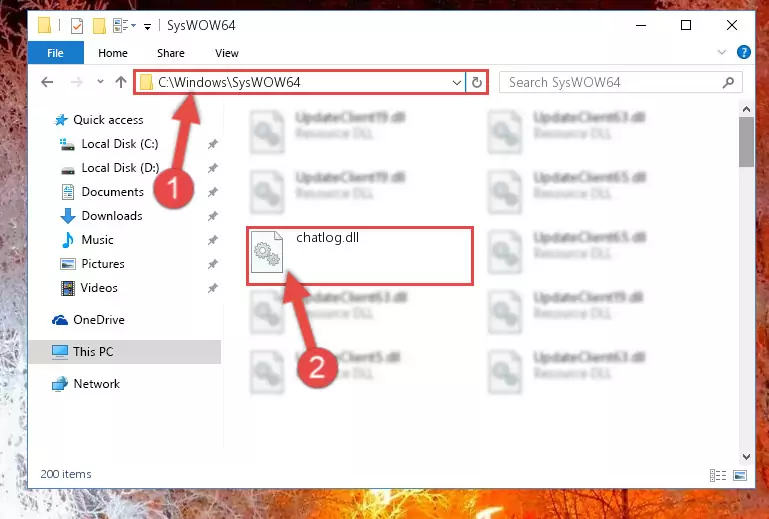Screen dimensions: 769x519
Task: Click the chatlog.dll file name
Action: coord(328,237)
